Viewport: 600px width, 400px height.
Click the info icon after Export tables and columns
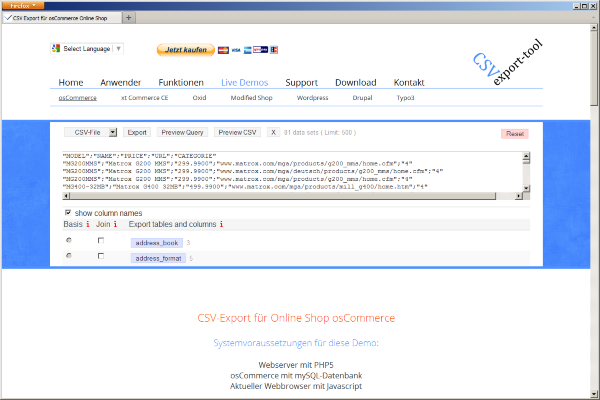point(221,224)
